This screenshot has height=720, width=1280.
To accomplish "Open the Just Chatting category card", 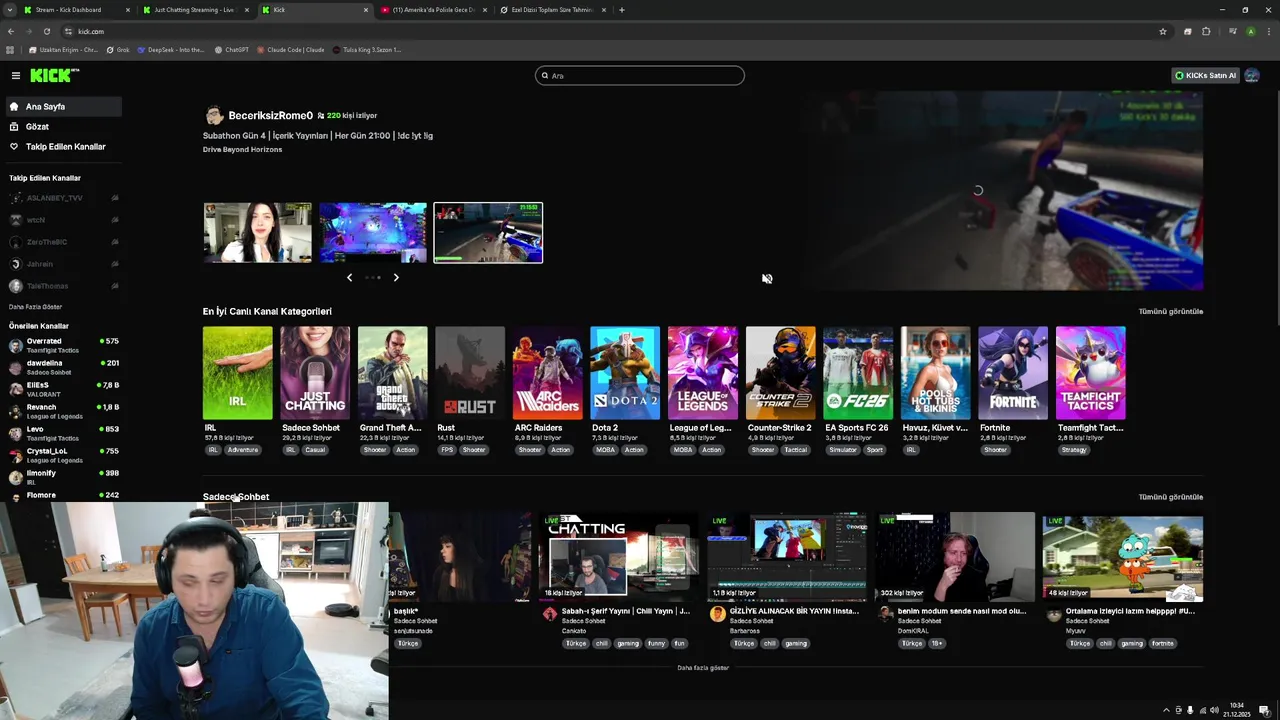I will click(315, 373).
